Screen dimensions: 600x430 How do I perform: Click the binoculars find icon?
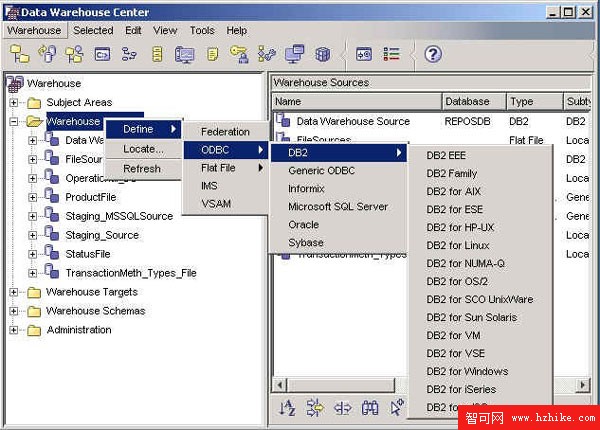pos(370,408)
